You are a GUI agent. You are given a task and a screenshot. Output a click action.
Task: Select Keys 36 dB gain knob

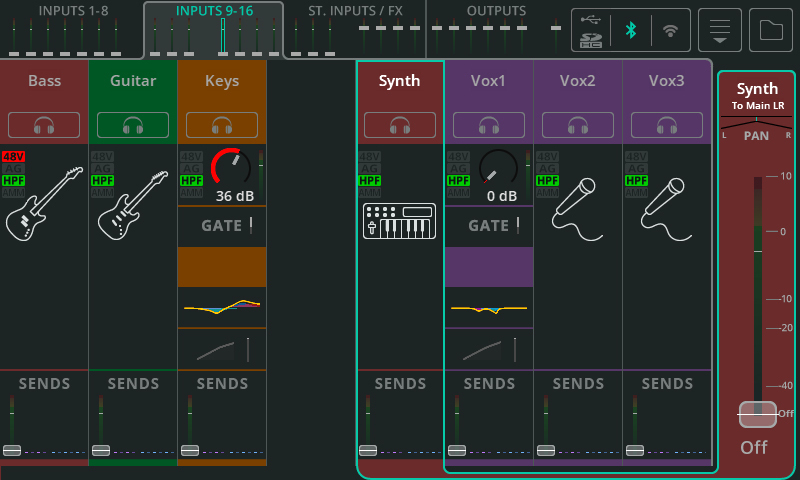click(231, 167)
